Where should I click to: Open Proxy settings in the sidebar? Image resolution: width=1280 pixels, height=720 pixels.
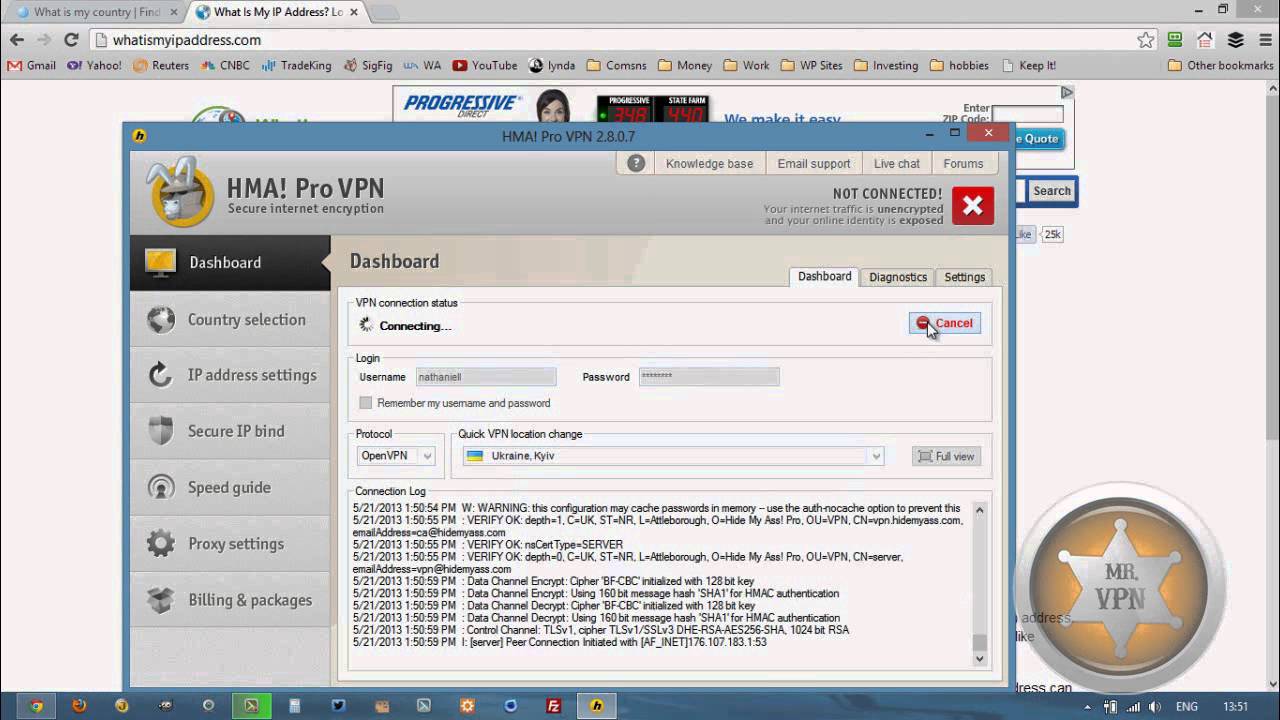pos(230,544)
